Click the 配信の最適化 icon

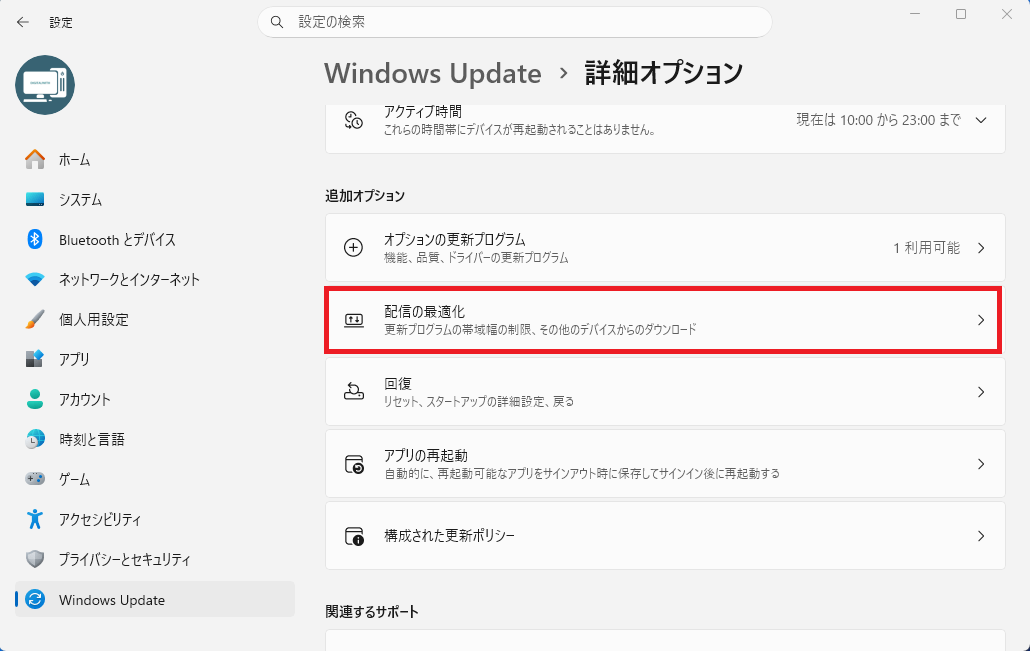(353, 320)
